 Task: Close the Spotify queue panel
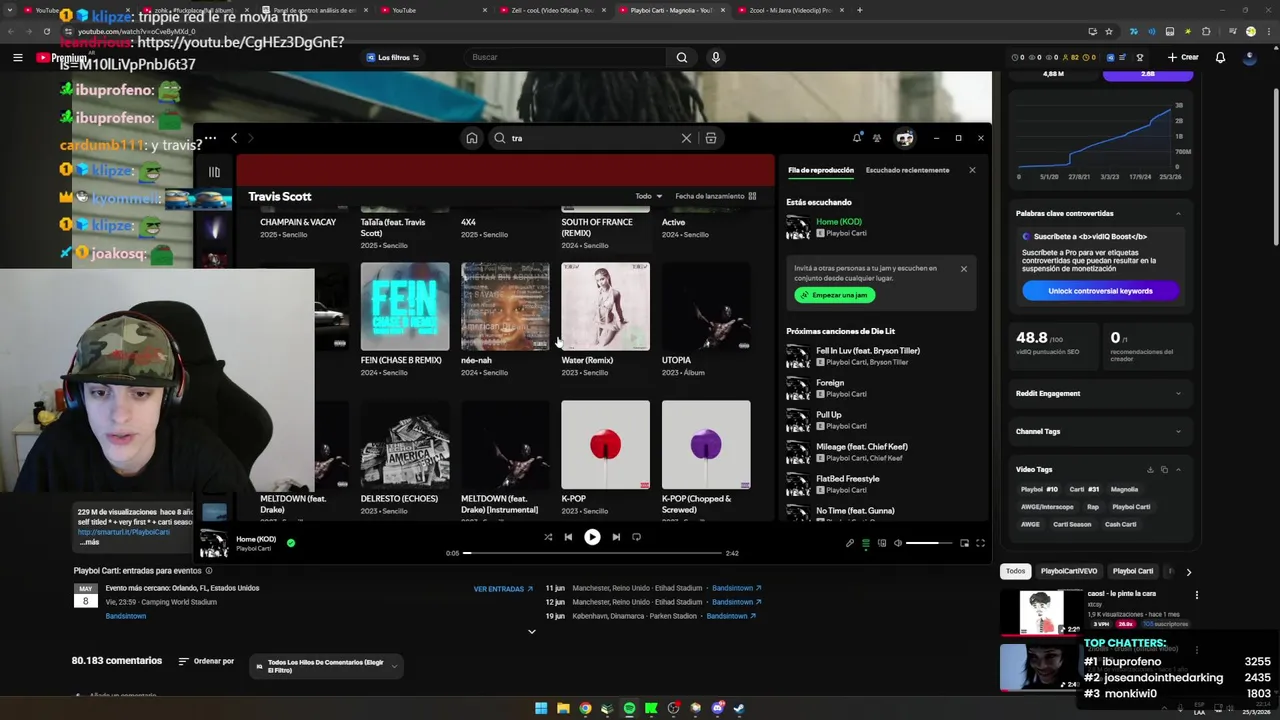pyautogui.click(x=972, y=170)
